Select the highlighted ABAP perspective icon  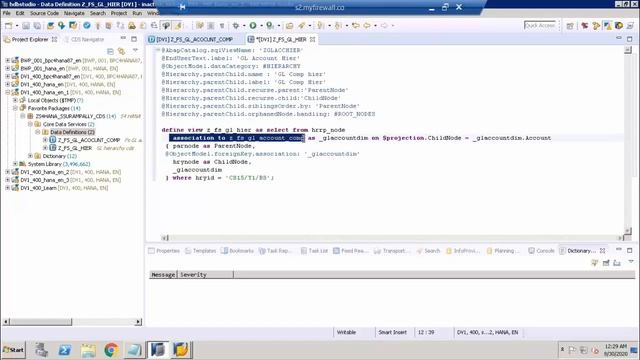608,26
